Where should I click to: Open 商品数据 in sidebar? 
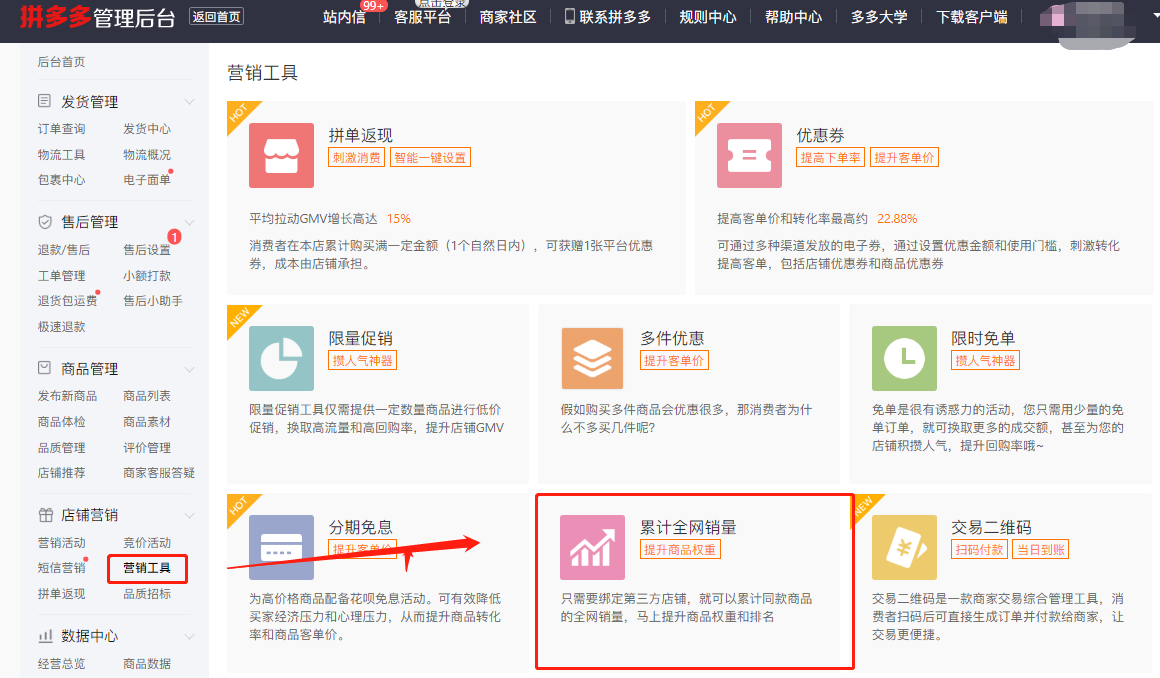[146, 664]
